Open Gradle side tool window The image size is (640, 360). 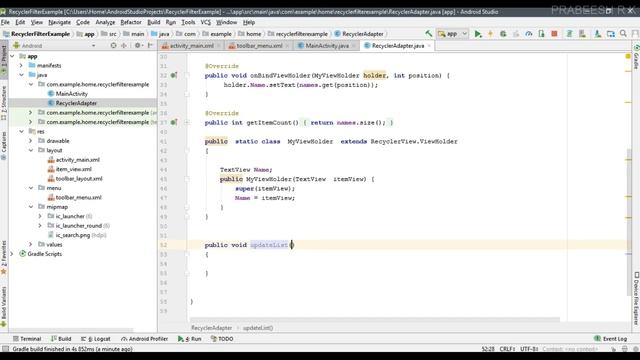[636, 57]
